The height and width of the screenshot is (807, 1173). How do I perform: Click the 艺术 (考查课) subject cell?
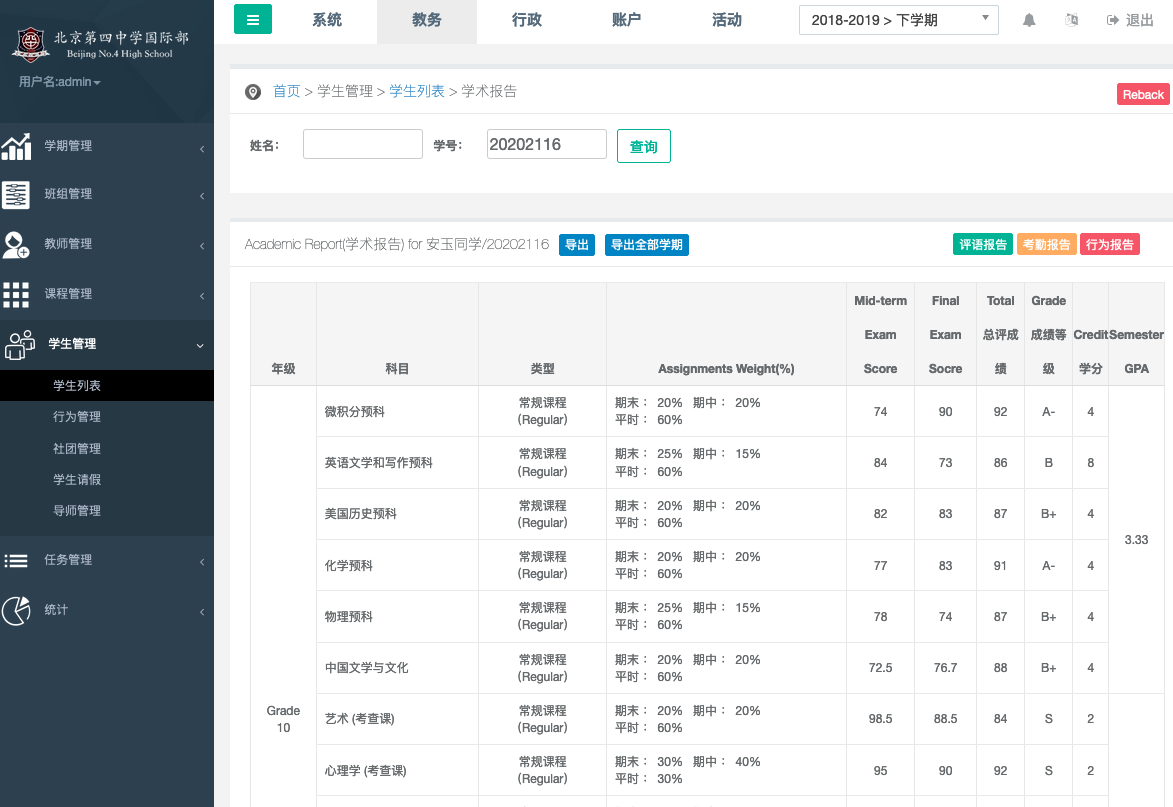pos(397,719)
